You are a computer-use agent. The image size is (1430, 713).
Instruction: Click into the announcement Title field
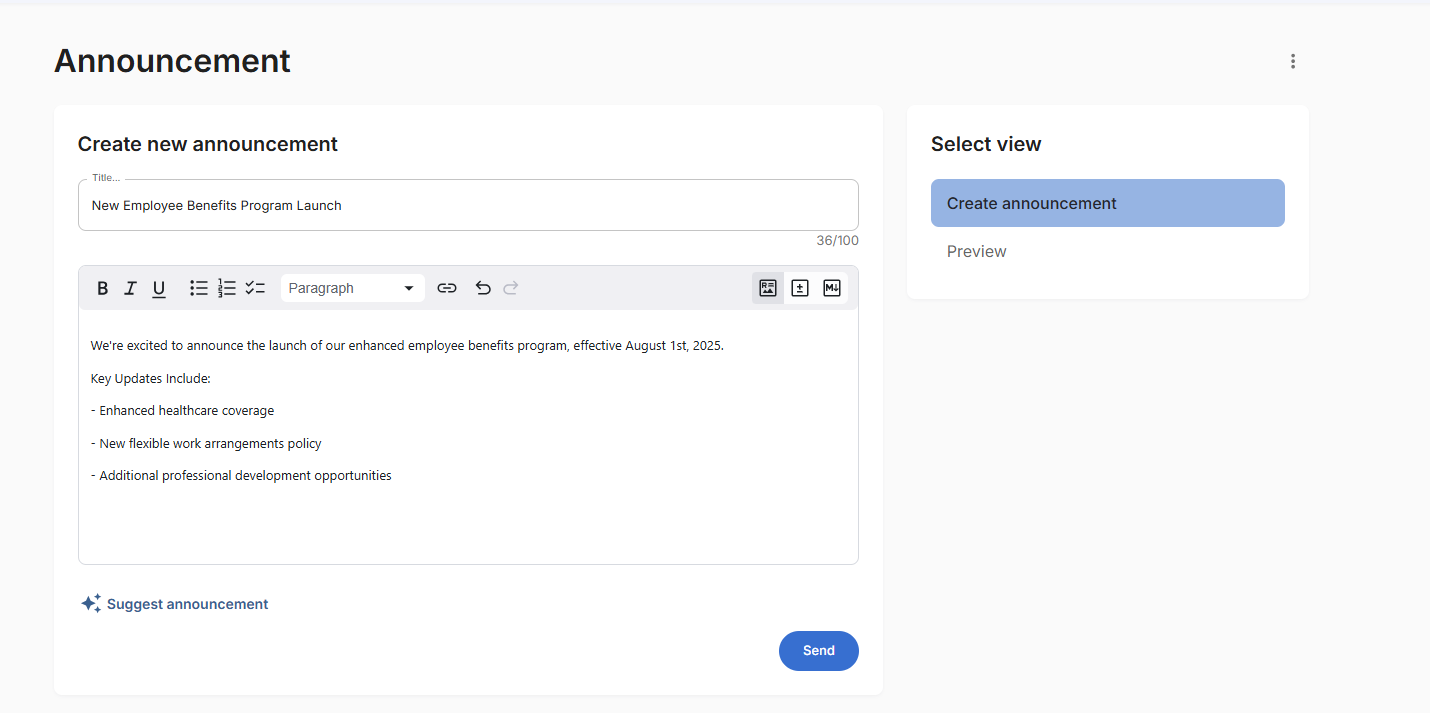468,206
